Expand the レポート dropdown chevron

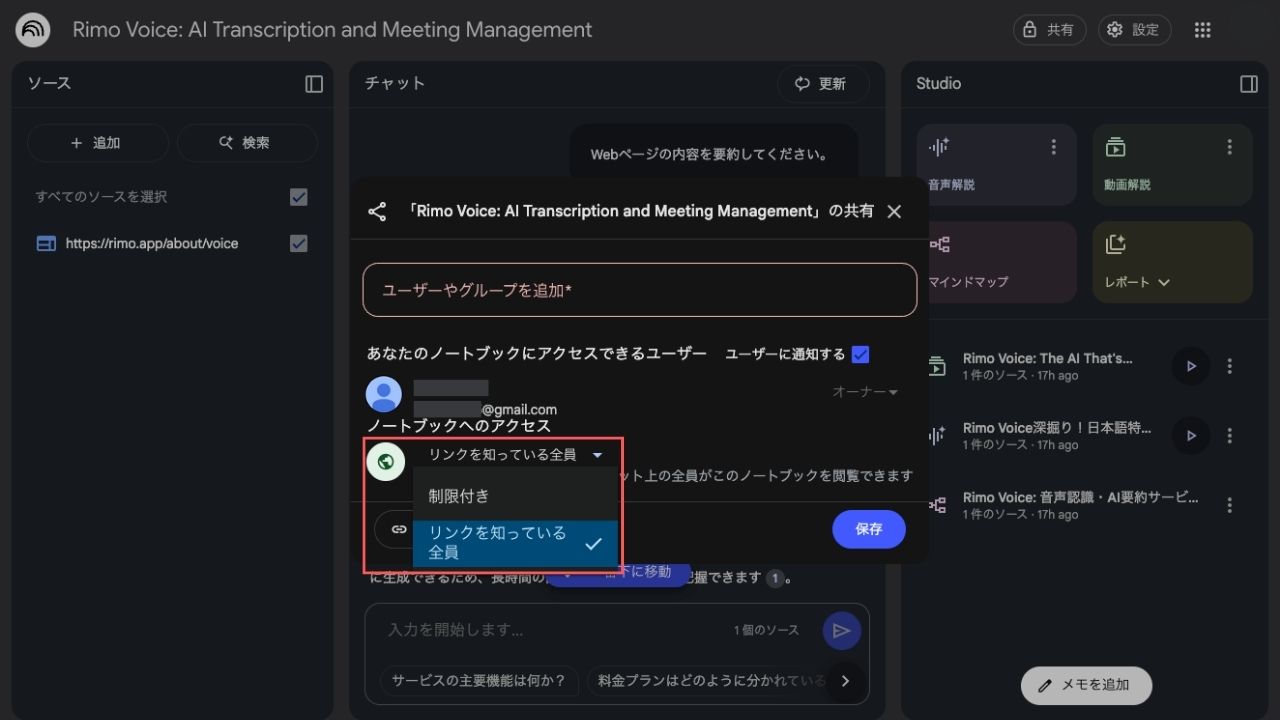click(1164, 283)
